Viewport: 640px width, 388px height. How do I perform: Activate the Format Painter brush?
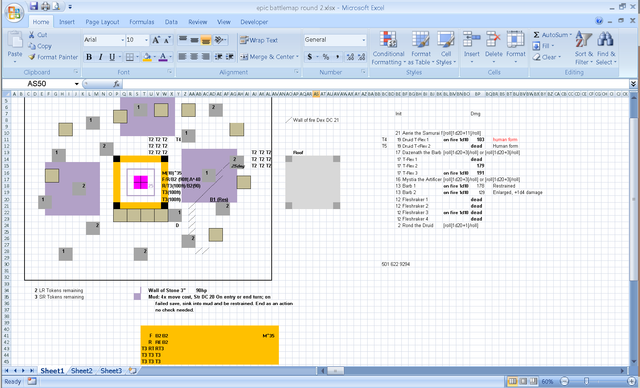[53, 57]
